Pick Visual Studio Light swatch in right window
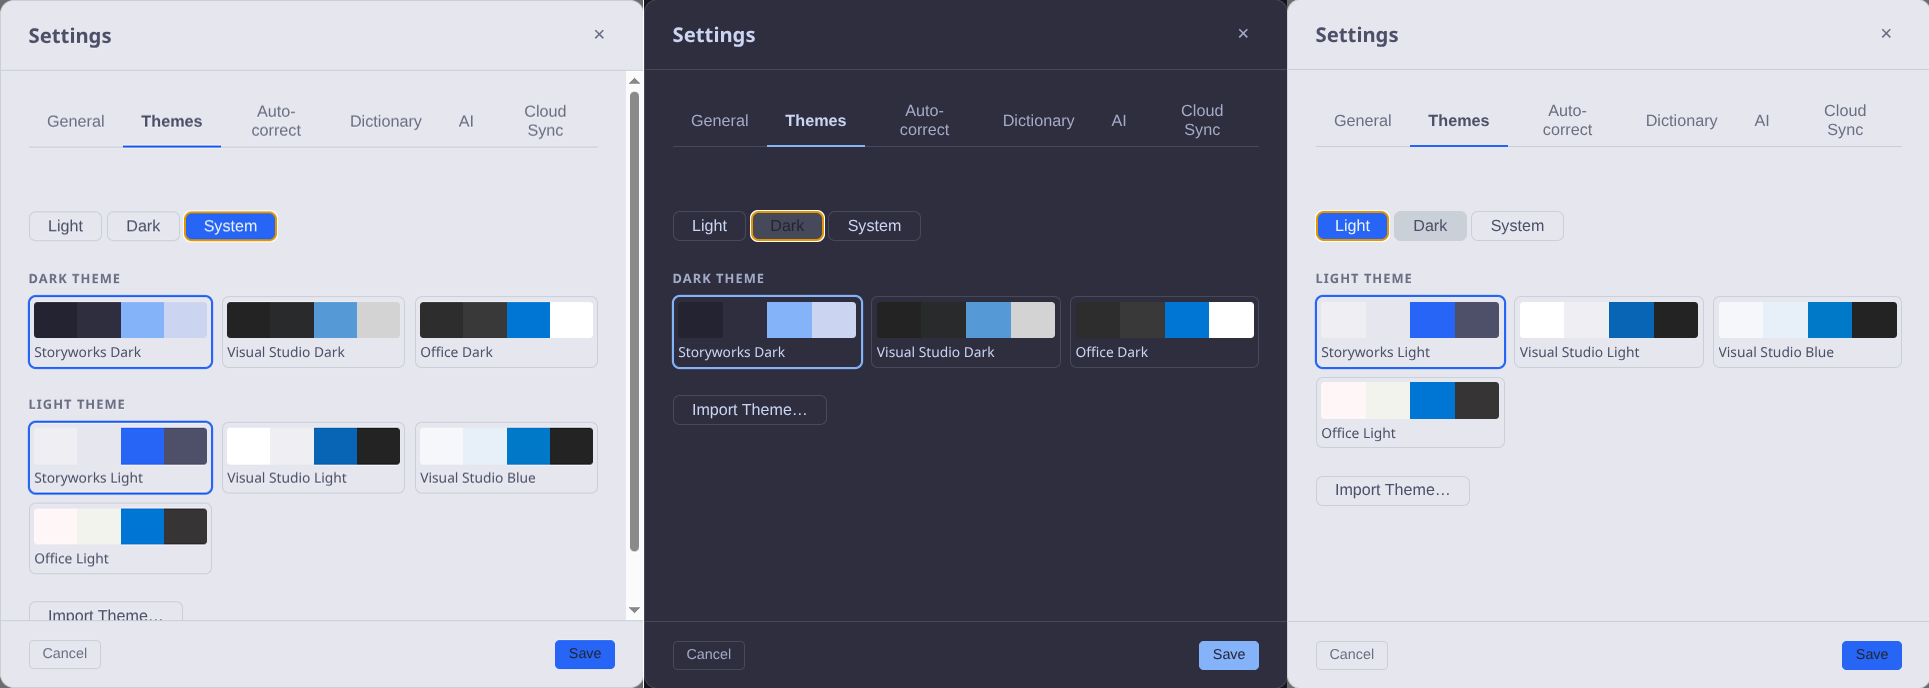This screenshot has width=1929, height=688. 1608,332
